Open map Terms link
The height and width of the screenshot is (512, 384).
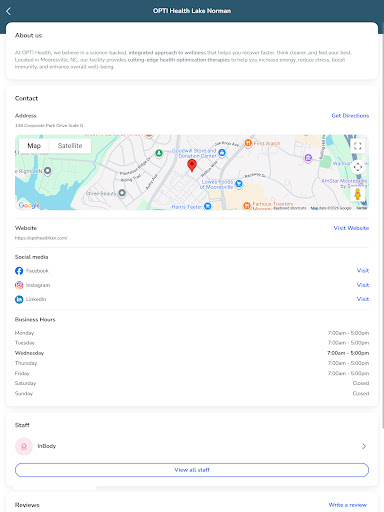[362, 208]
